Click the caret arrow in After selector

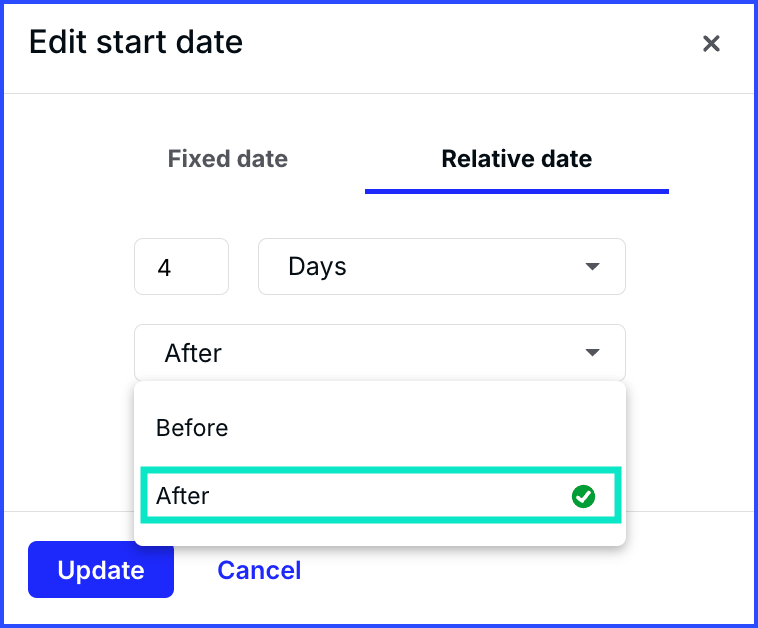point(592,352)
